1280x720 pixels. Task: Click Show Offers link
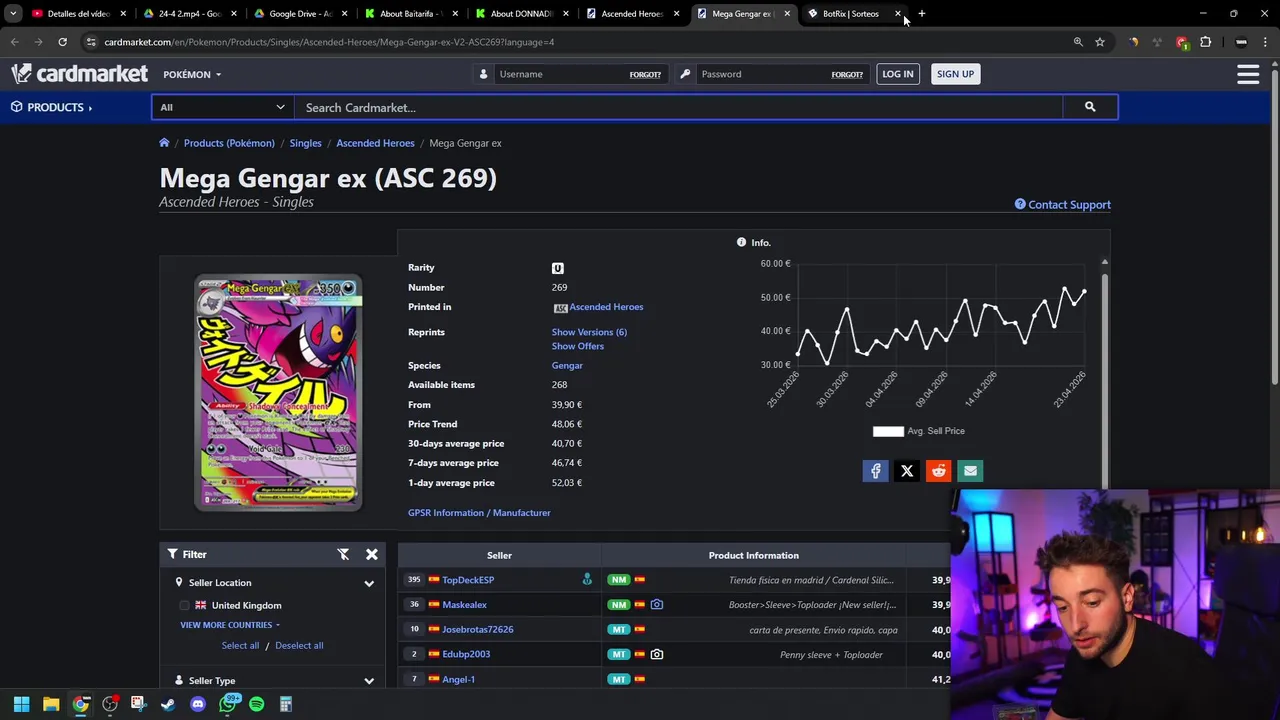click(578, 346)
